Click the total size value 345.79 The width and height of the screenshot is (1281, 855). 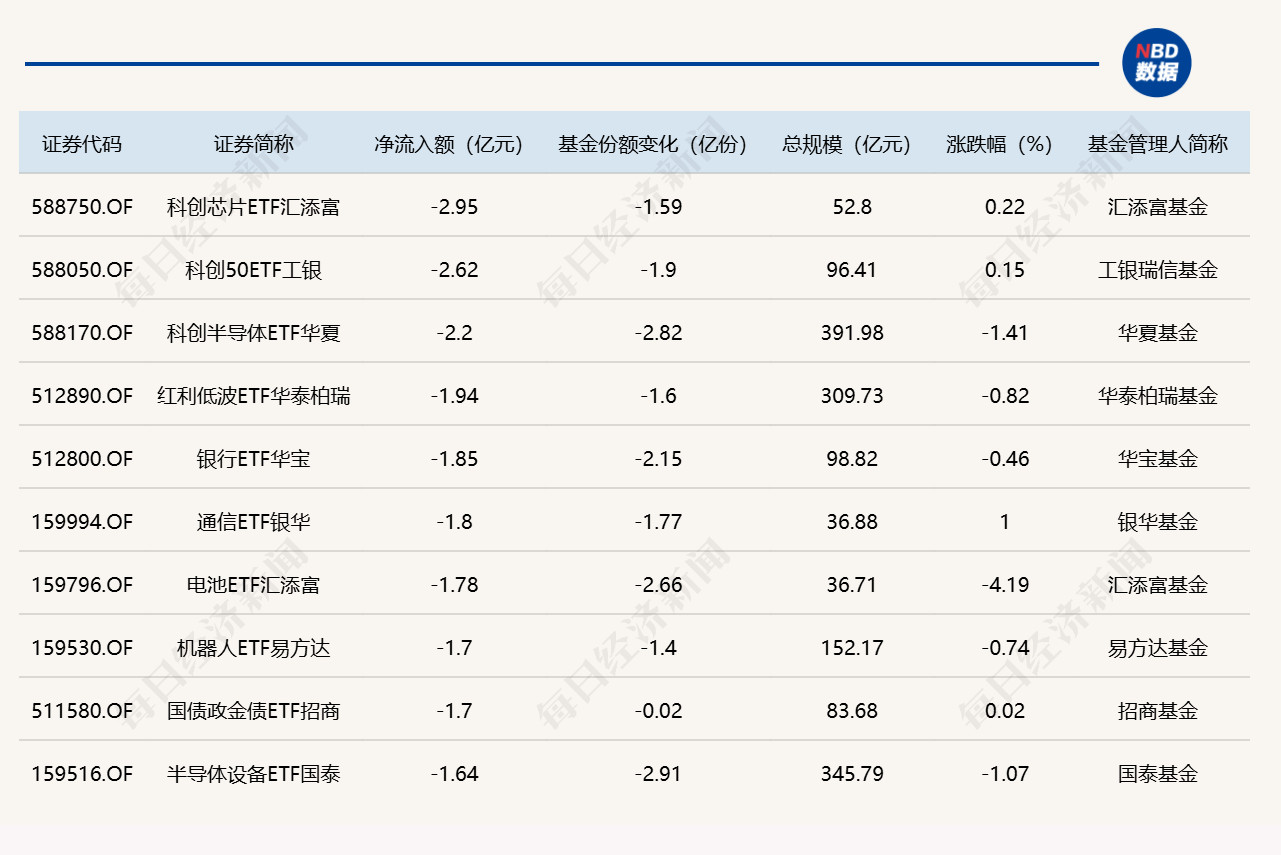coord(852,774)
